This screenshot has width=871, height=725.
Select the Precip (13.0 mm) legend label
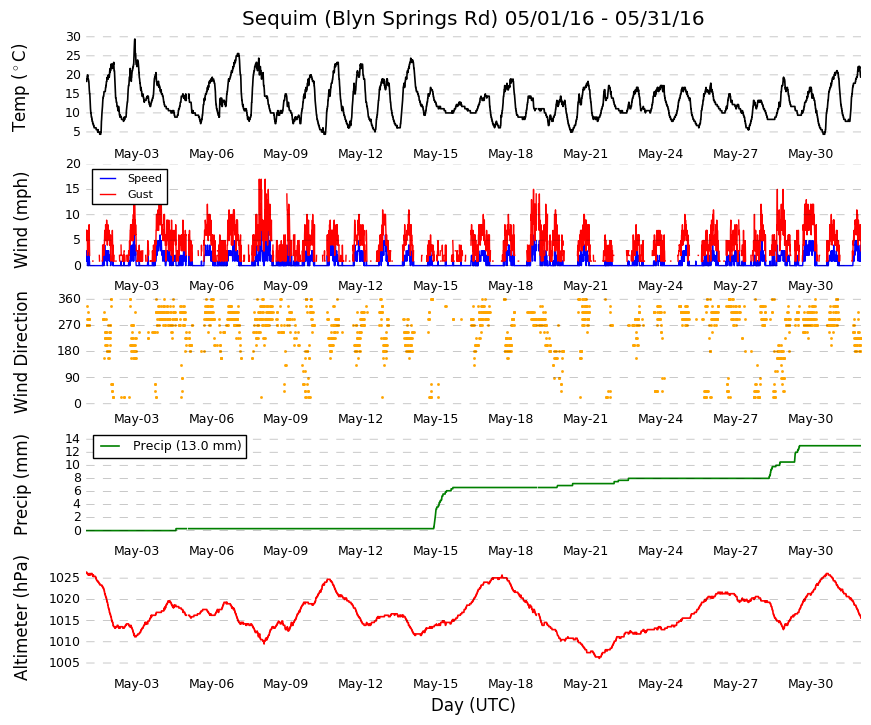tap(187, 446)
